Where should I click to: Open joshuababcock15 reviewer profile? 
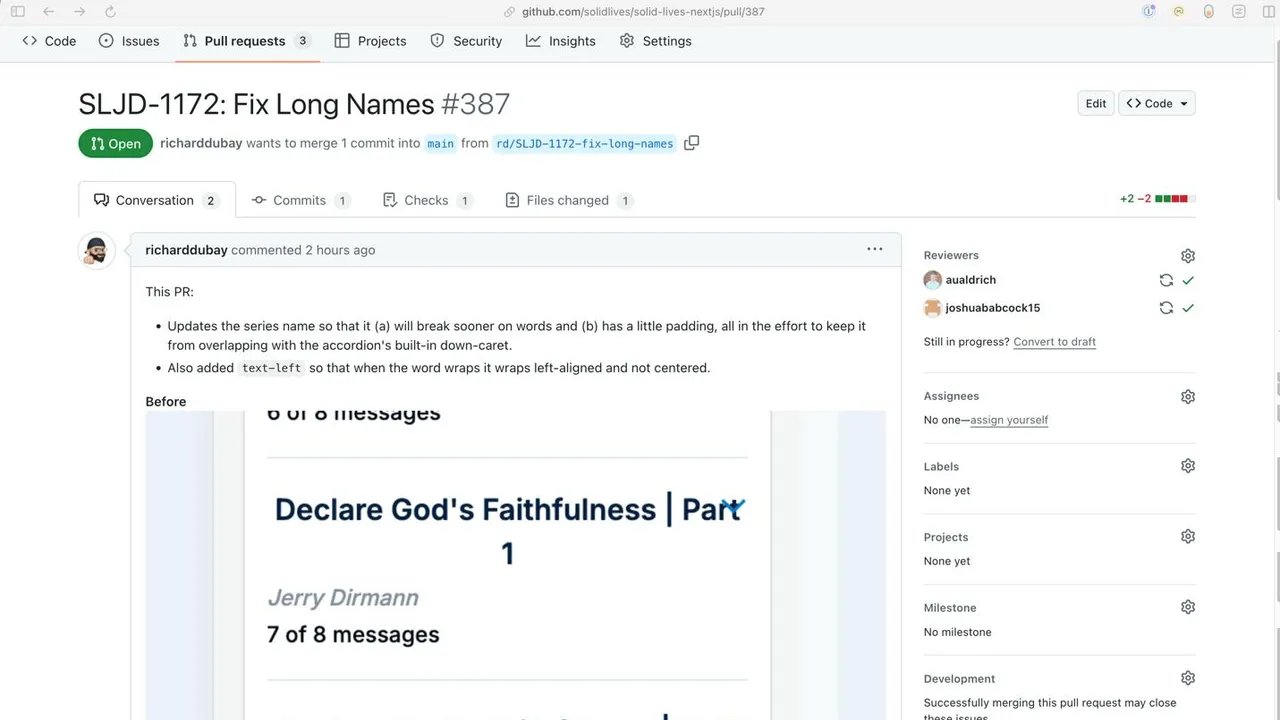993,308
